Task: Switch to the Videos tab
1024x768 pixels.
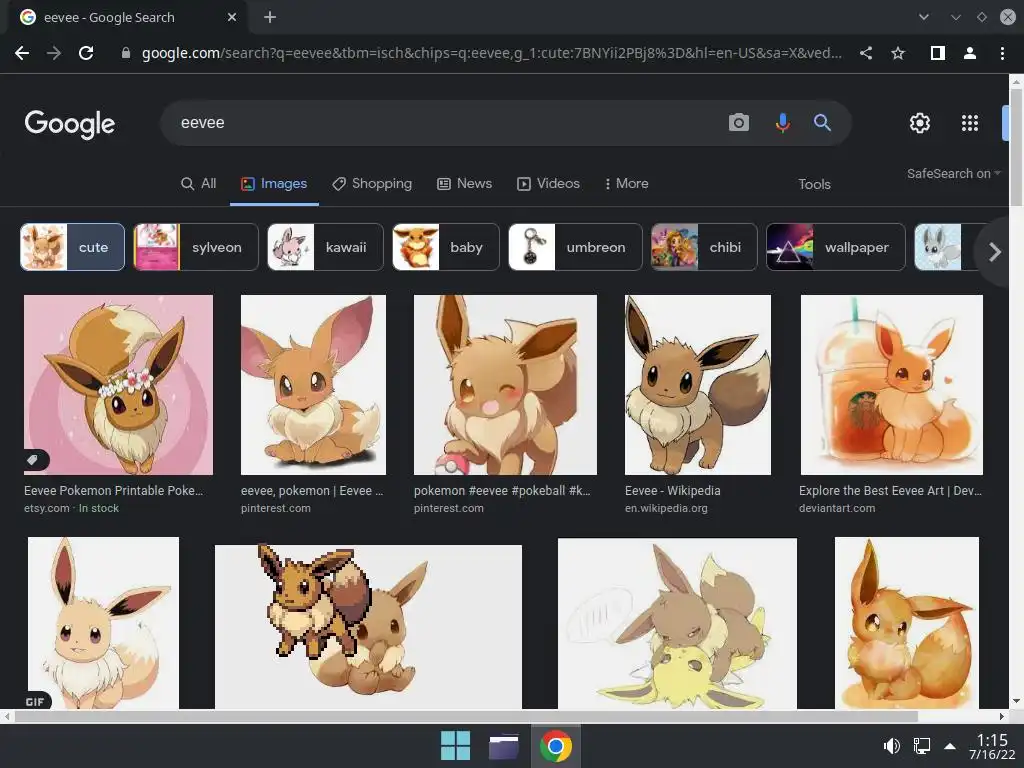Action: coord(549,184)
